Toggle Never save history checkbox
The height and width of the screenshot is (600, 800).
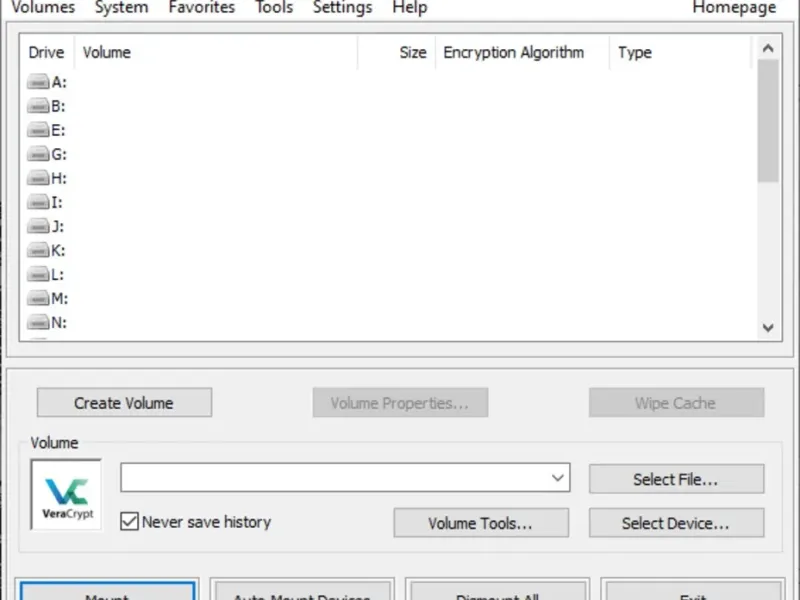click(x=129, y=521)
